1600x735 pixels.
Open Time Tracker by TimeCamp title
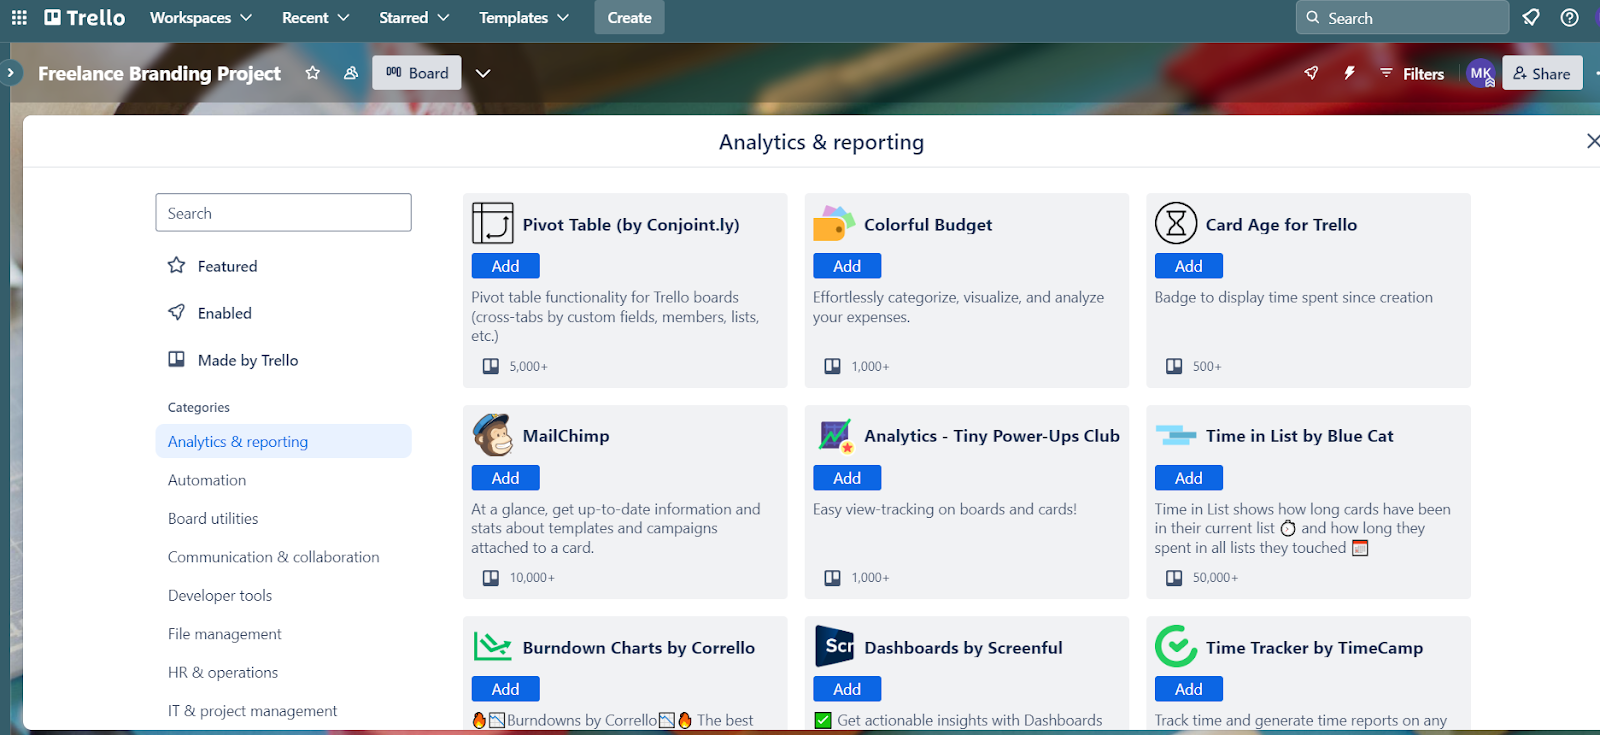pyautogui.click(x=1314, y=648)
